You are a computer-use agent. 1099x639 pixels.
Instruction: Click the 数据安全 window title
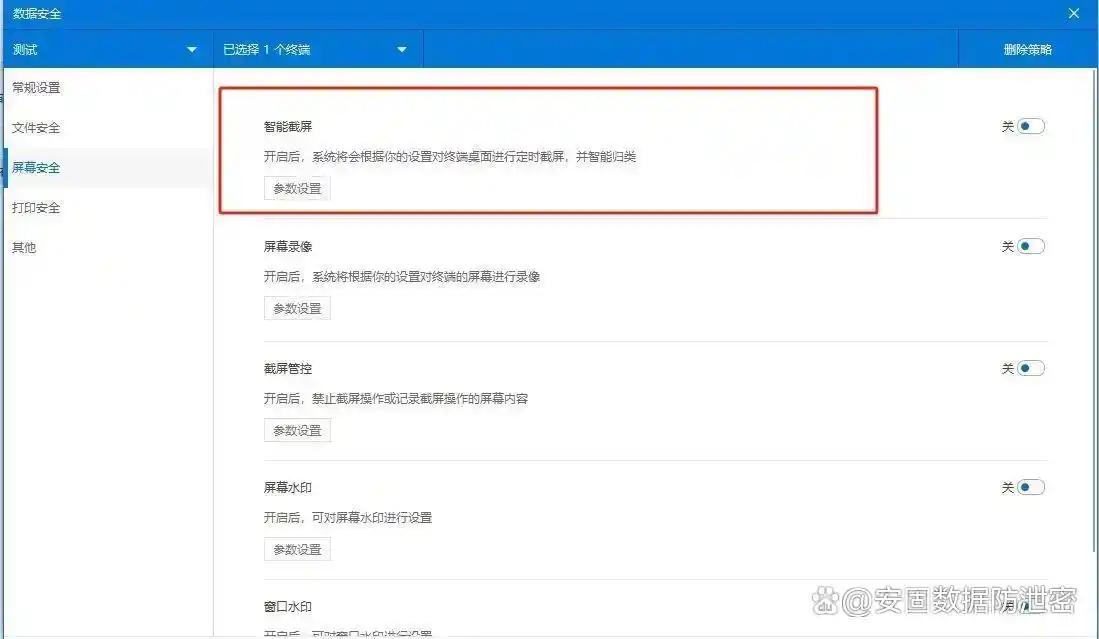(x=37, y=13)
